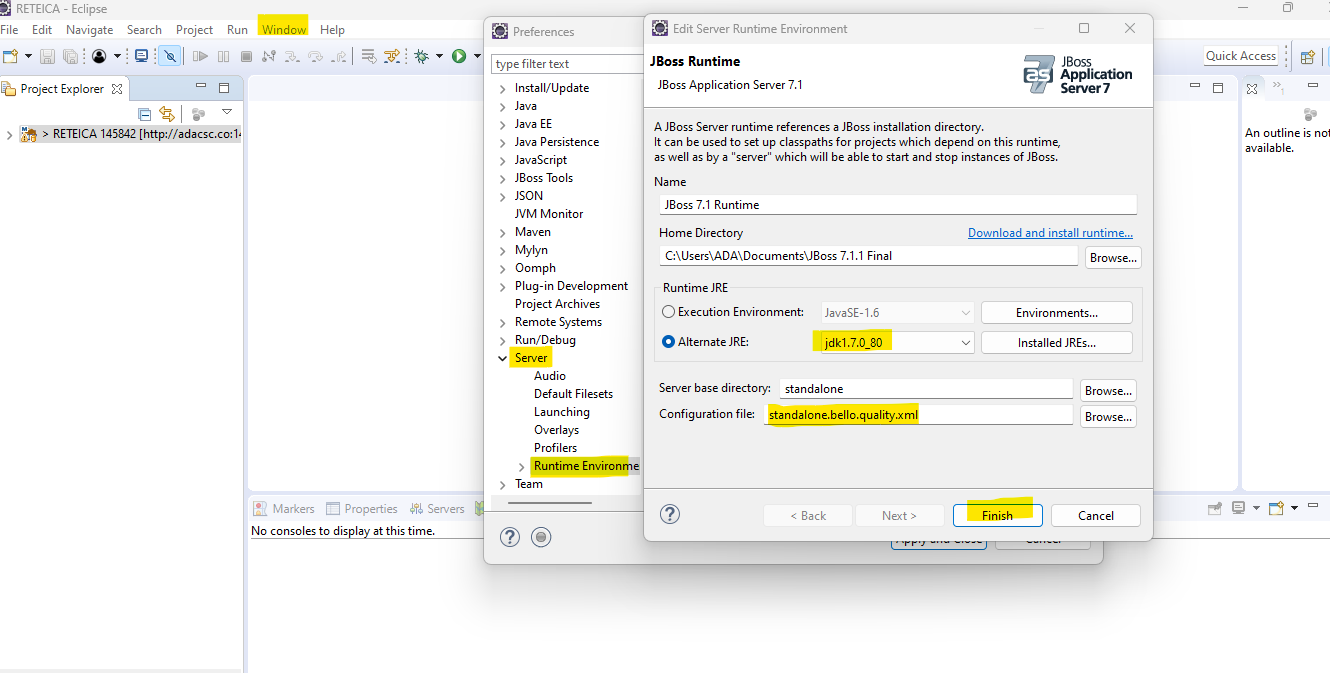The width and height of the screenshot is (1330, 673).
Task: Click Collapse All in Project Explorer
Action: 144,114
